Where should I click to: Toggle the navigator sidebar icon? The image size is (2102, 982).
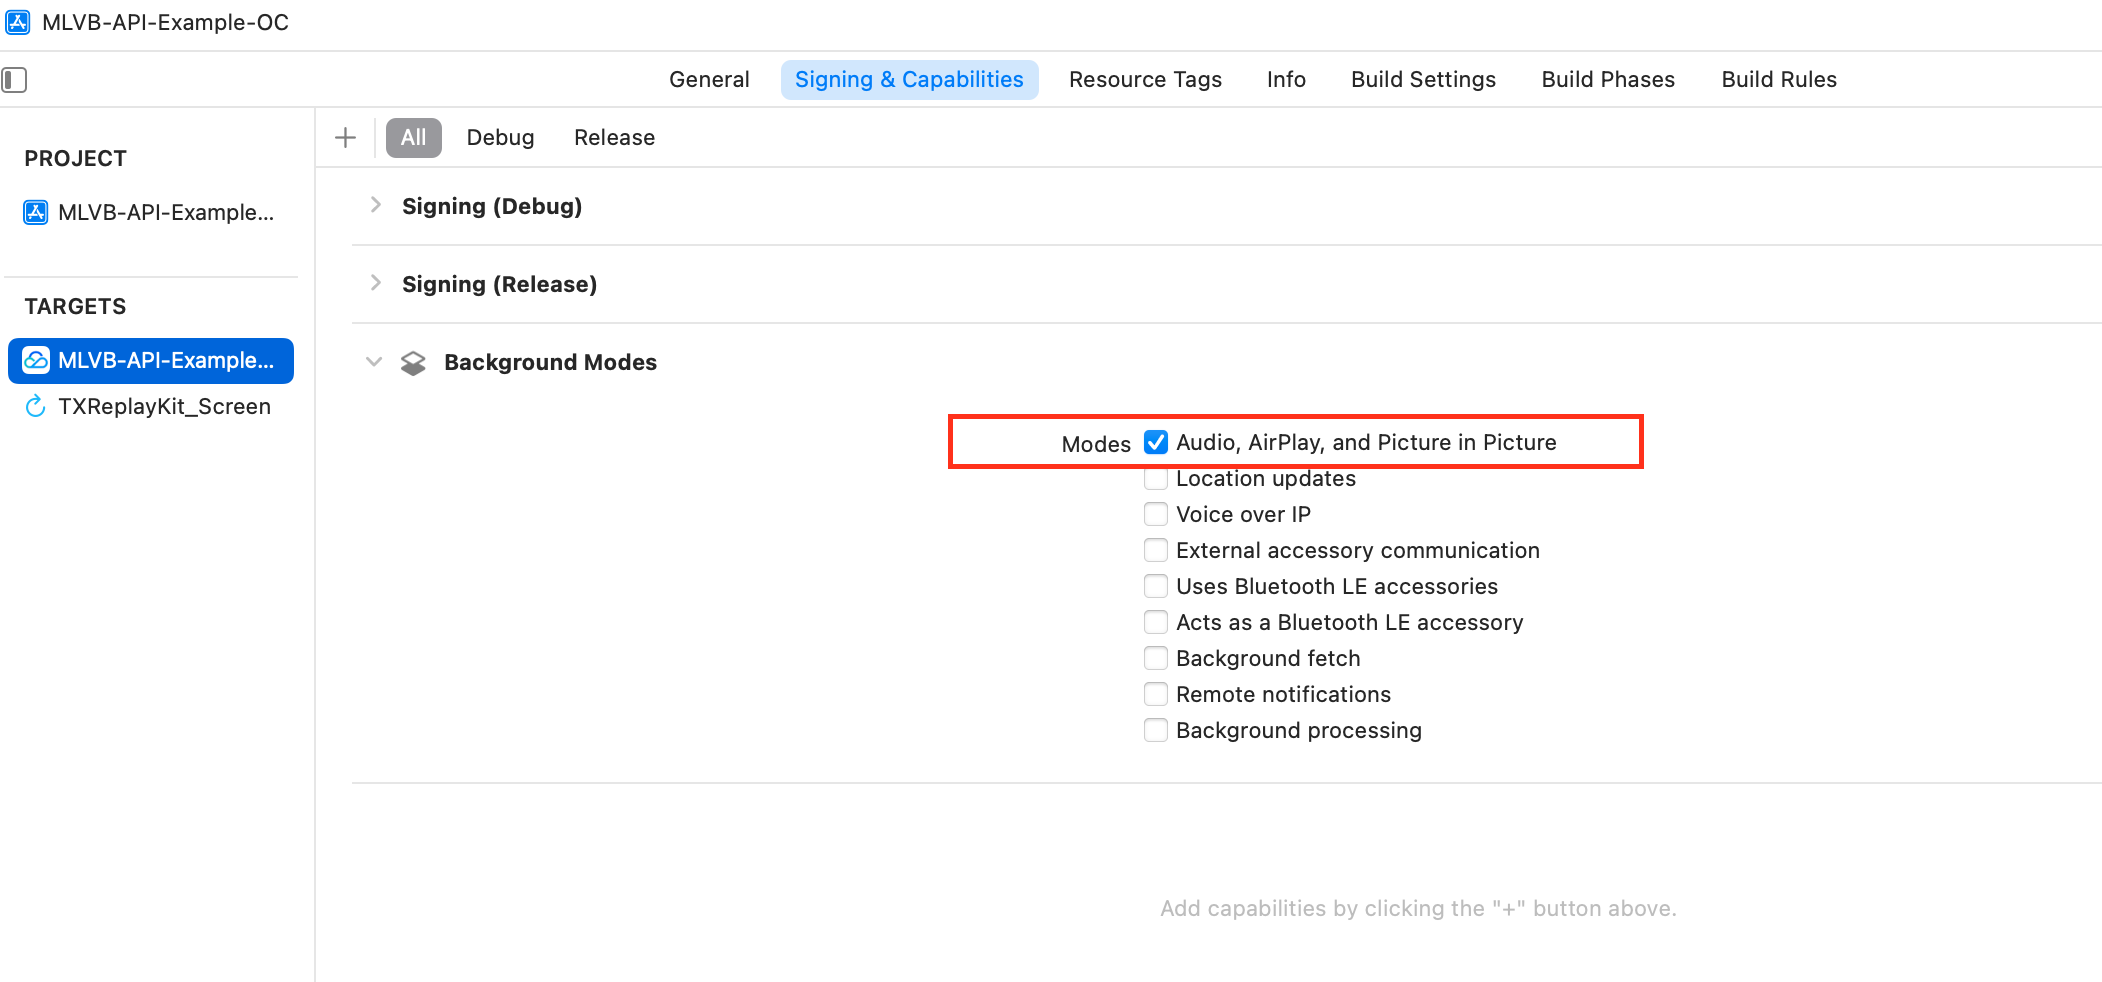(x=15, y=80)
